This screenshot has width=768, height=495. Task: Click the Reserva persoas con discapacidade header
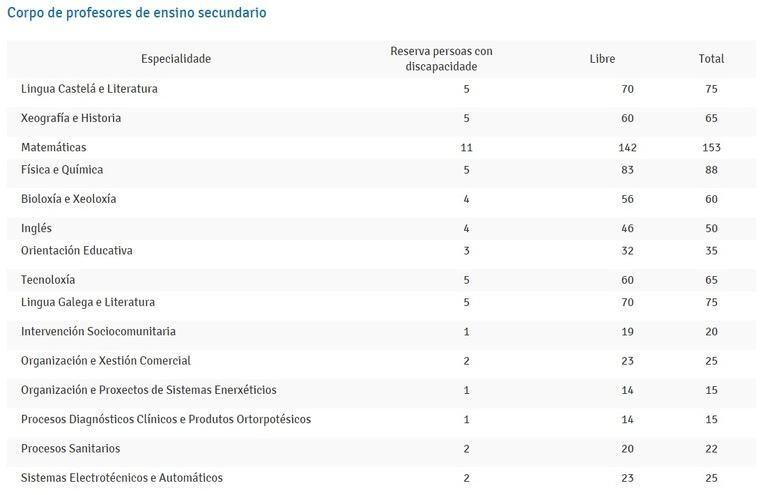click(441, 59)
